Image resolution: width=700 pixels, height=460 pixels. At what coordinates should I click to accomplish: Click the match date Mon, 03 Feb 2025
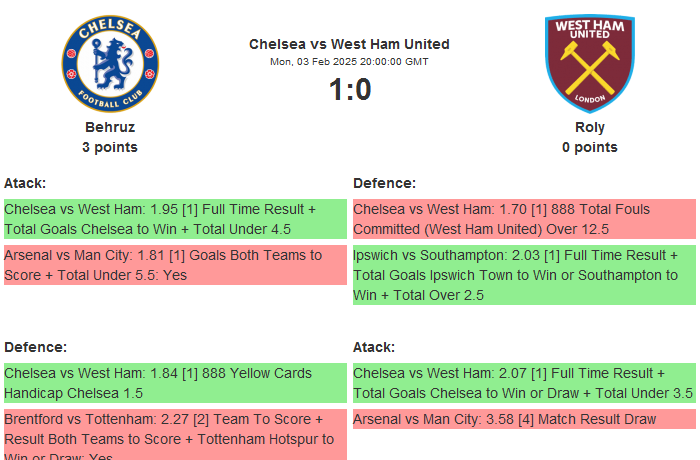pos(349,62)
